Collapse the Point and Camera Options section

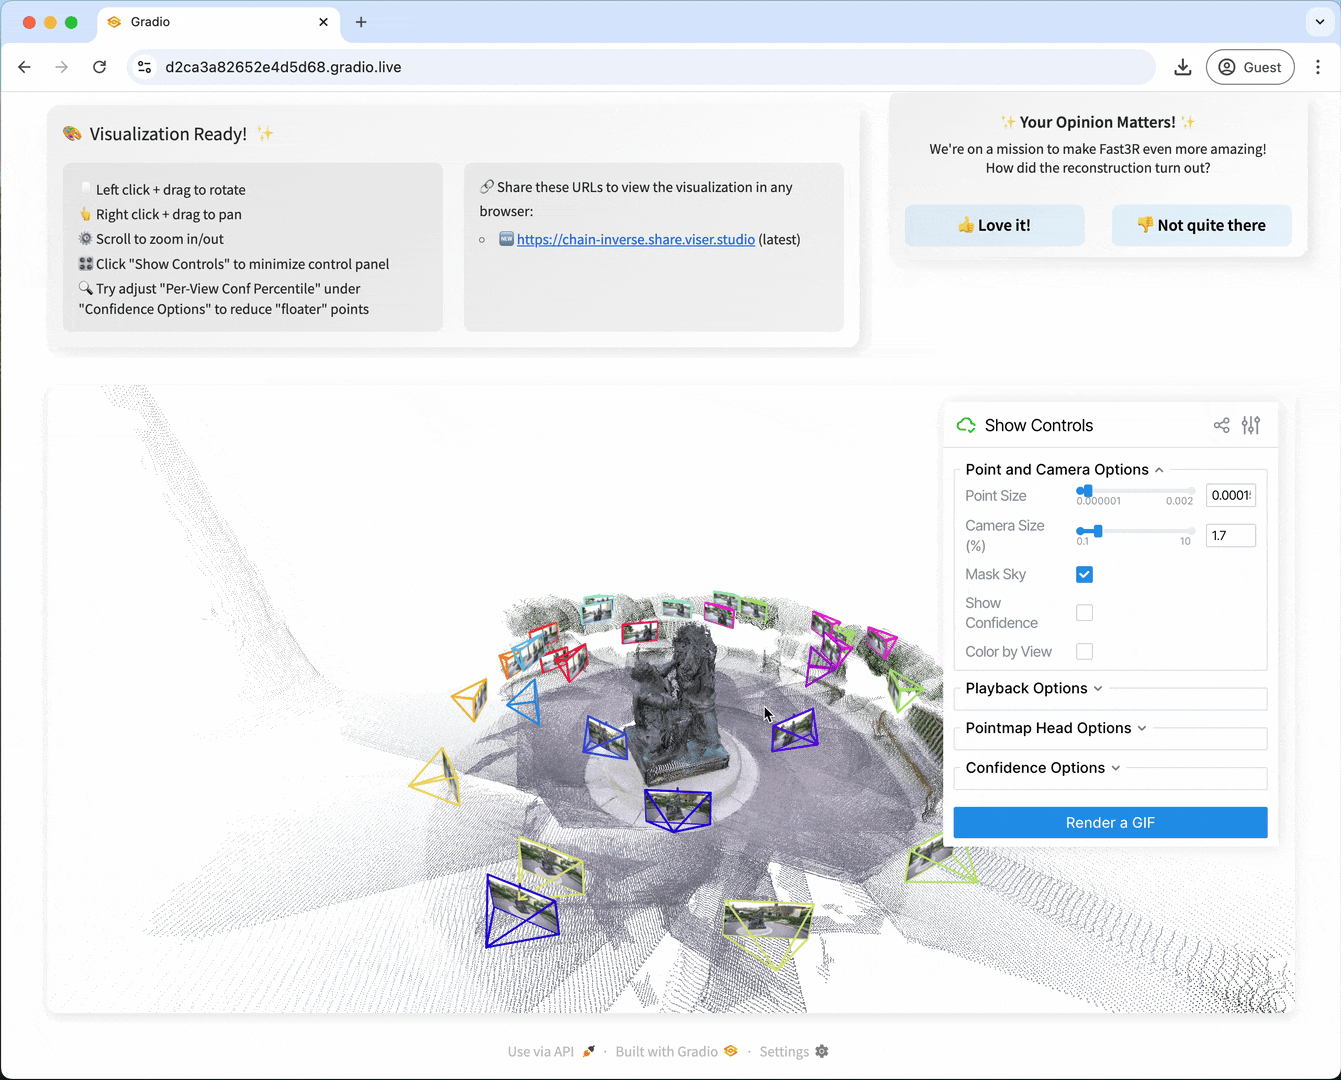coord(1159,469)
